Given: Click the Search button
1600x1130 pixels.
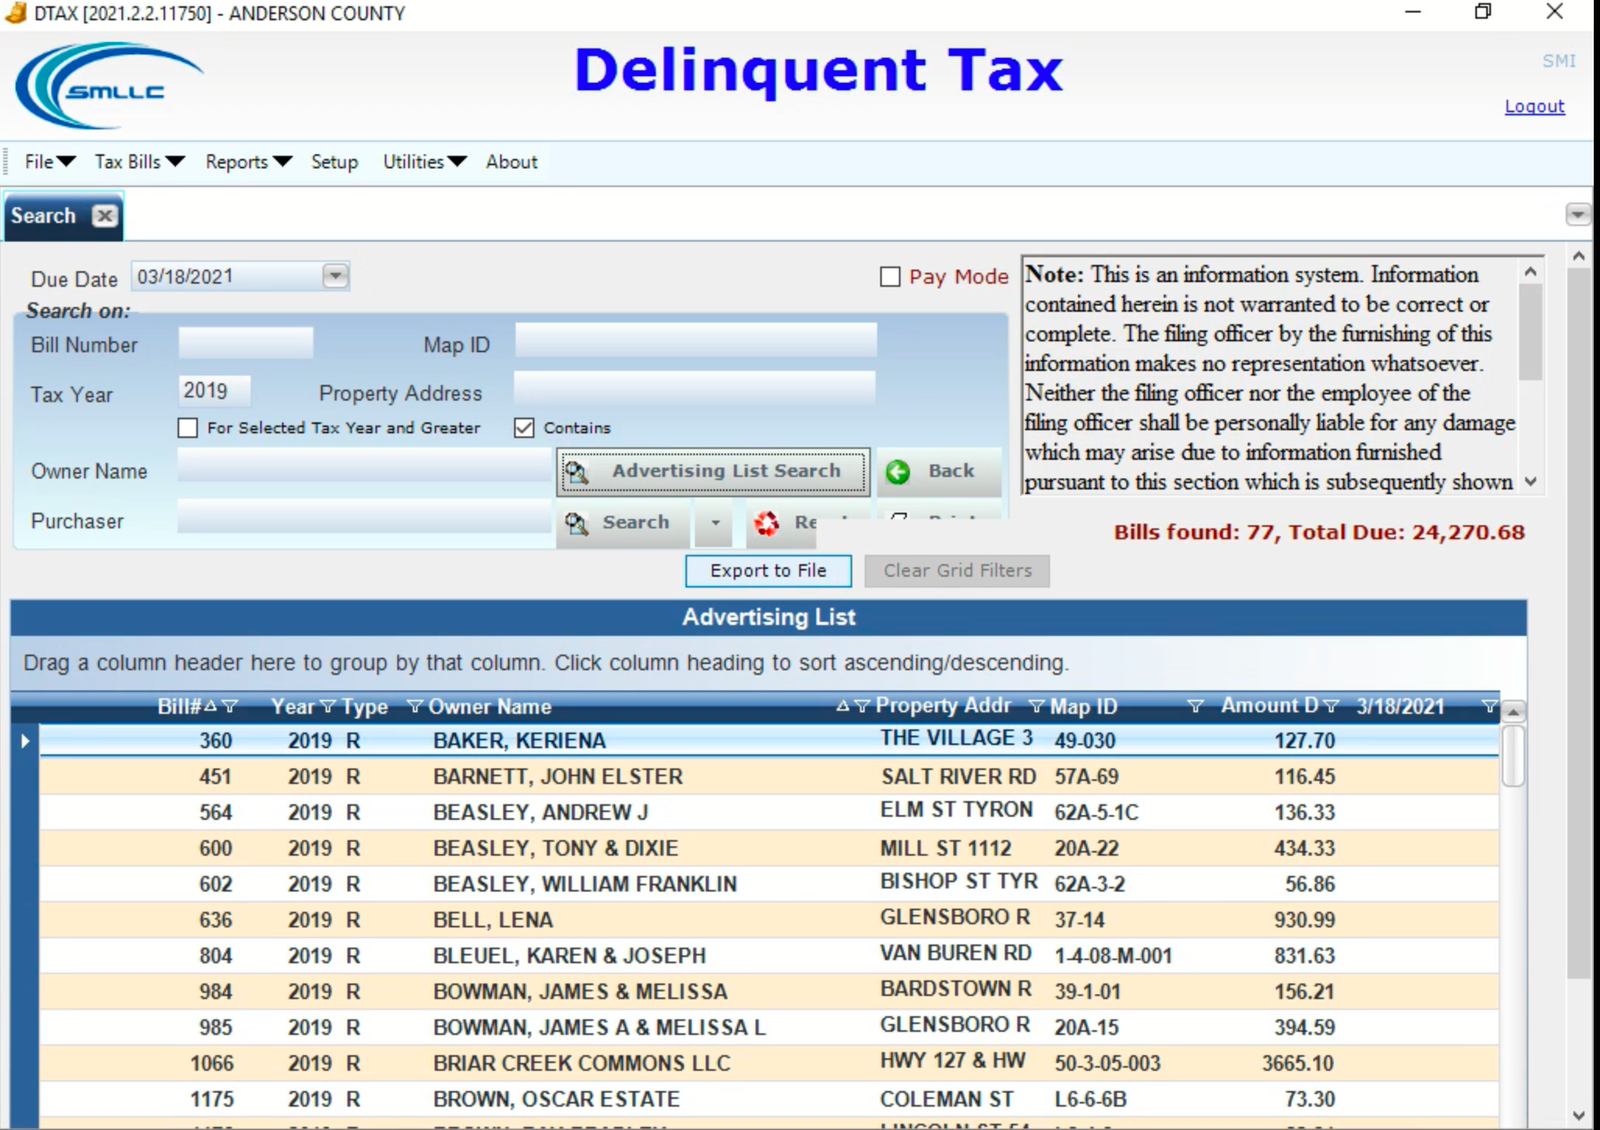Looking at the screenshot, I should (x=623, y=523).
